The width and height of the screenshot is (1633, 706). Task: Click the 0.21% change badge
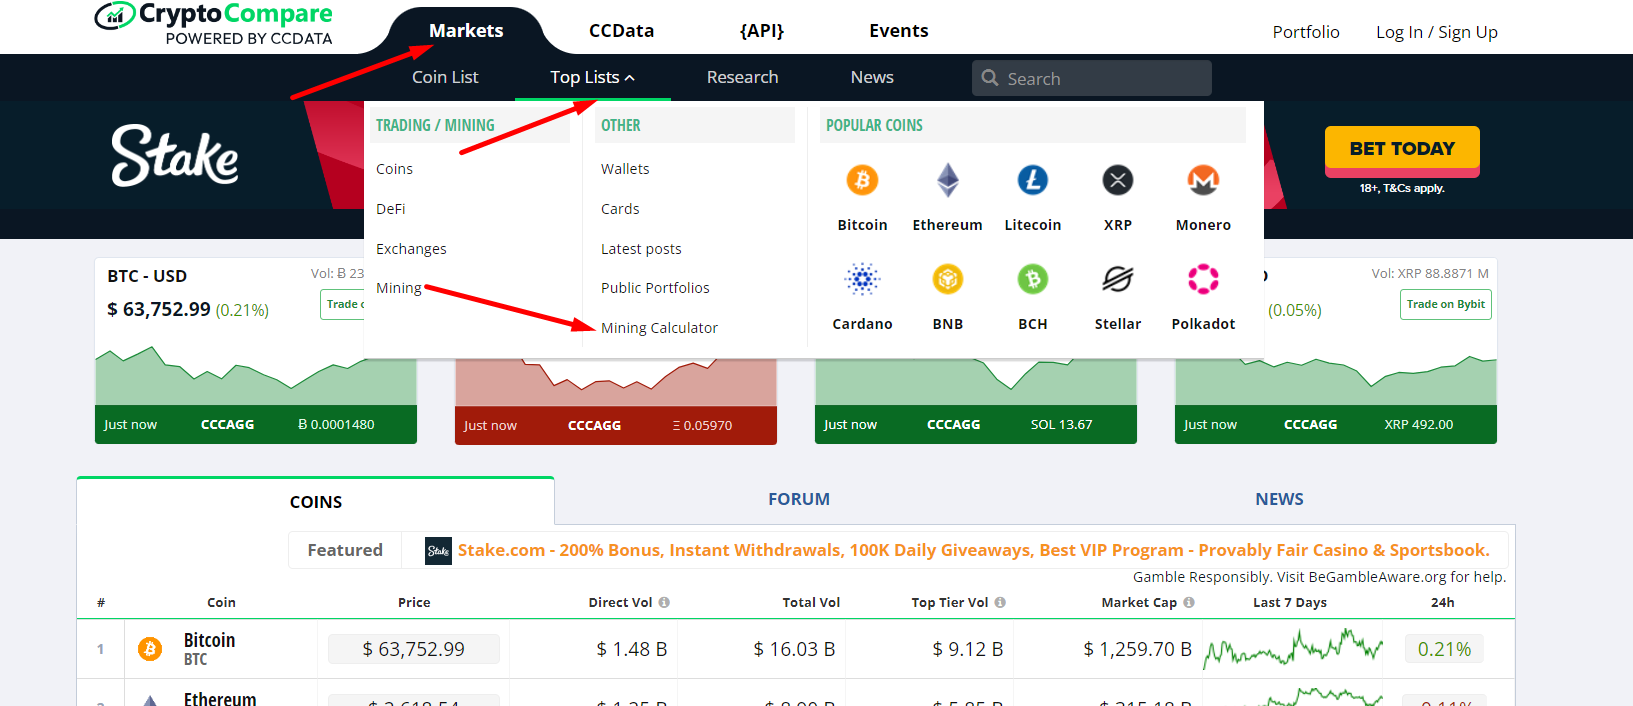tap(1444, 649)
